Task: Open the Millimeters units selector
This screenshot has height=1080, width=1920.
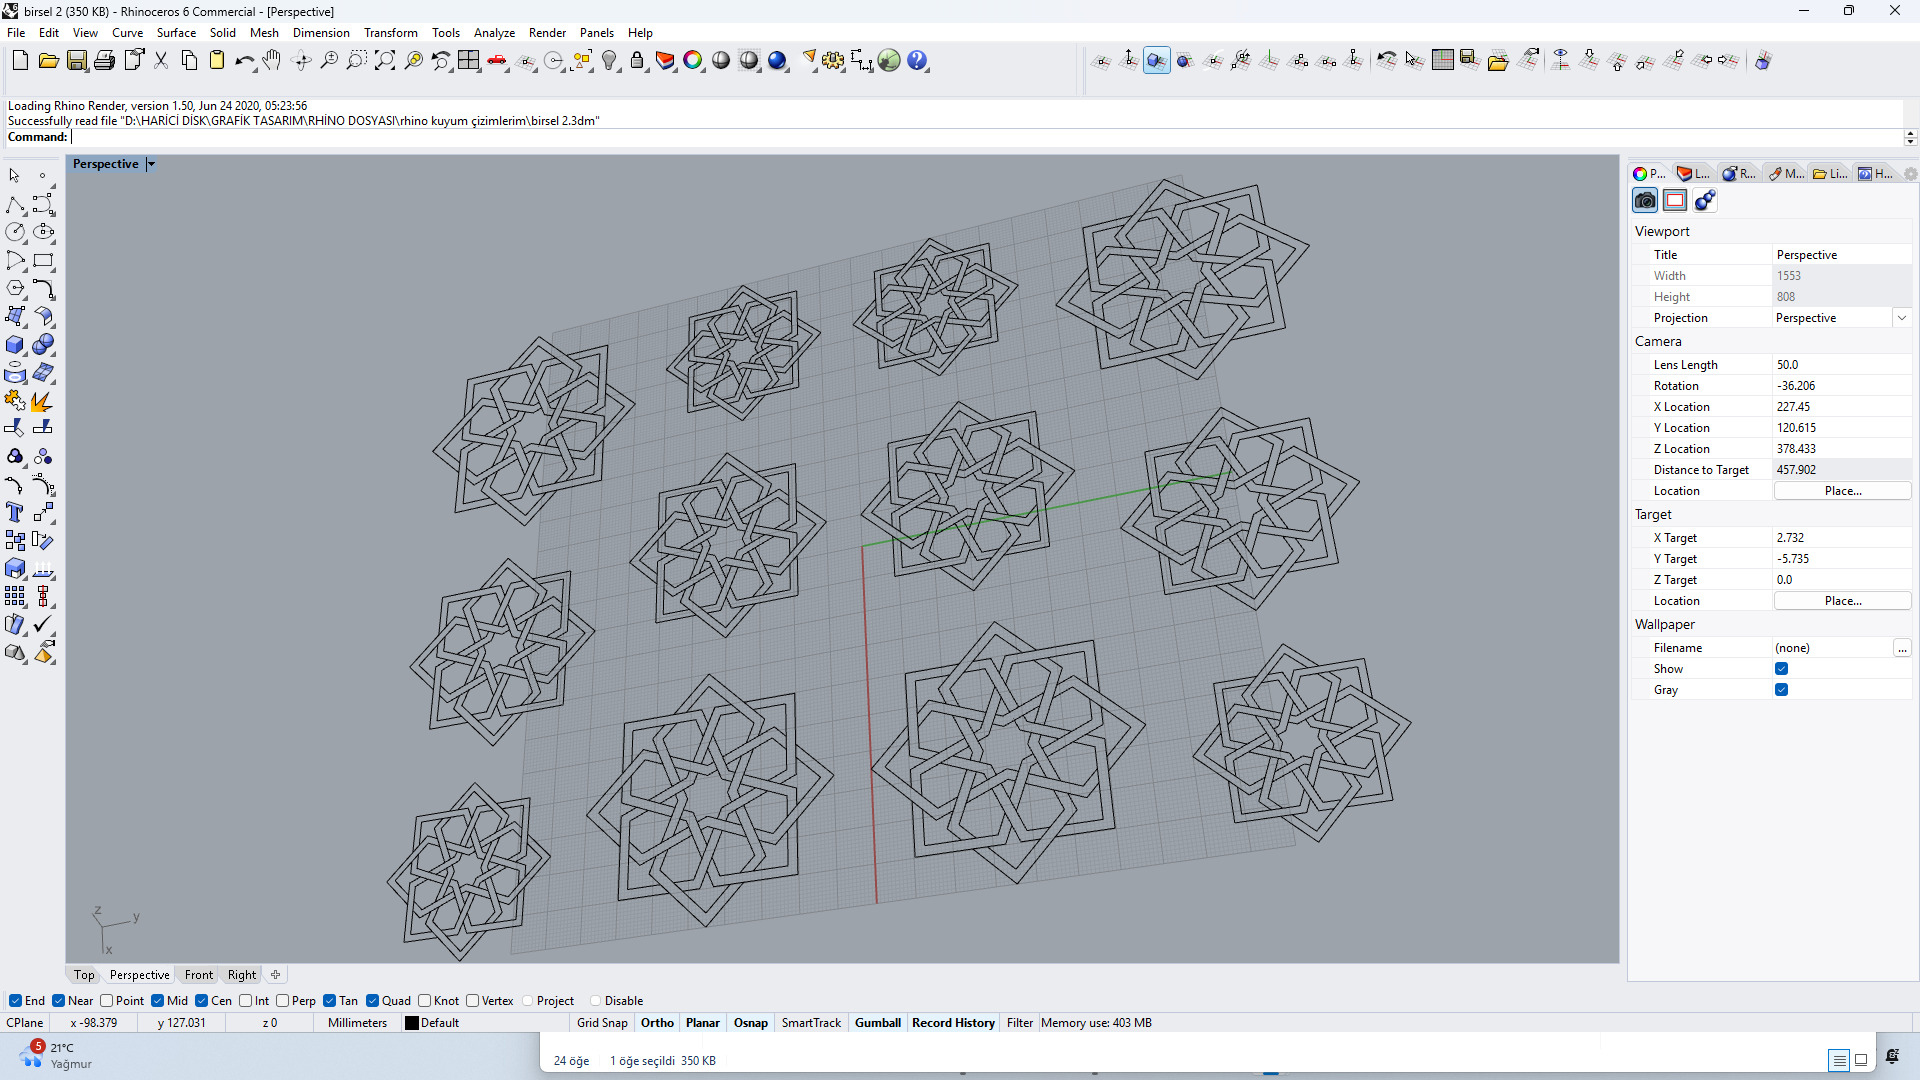Action: (357, 1023)
